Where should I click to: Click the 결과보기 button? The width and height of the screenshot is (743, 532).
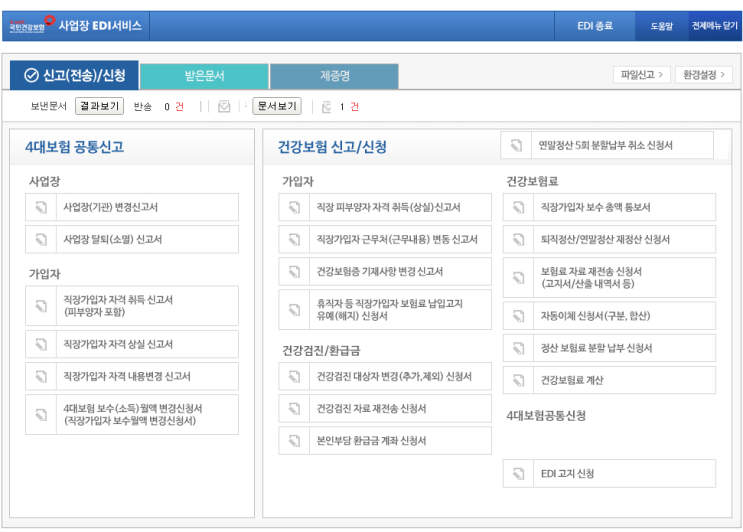[100, 106]
